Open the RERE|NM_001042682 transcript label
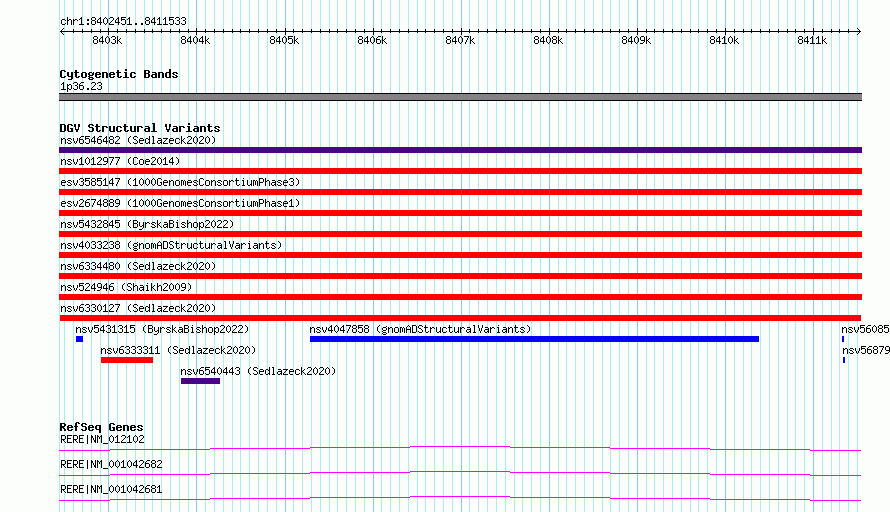The height and width of the screenshot is (512, 890). (111, 464)
